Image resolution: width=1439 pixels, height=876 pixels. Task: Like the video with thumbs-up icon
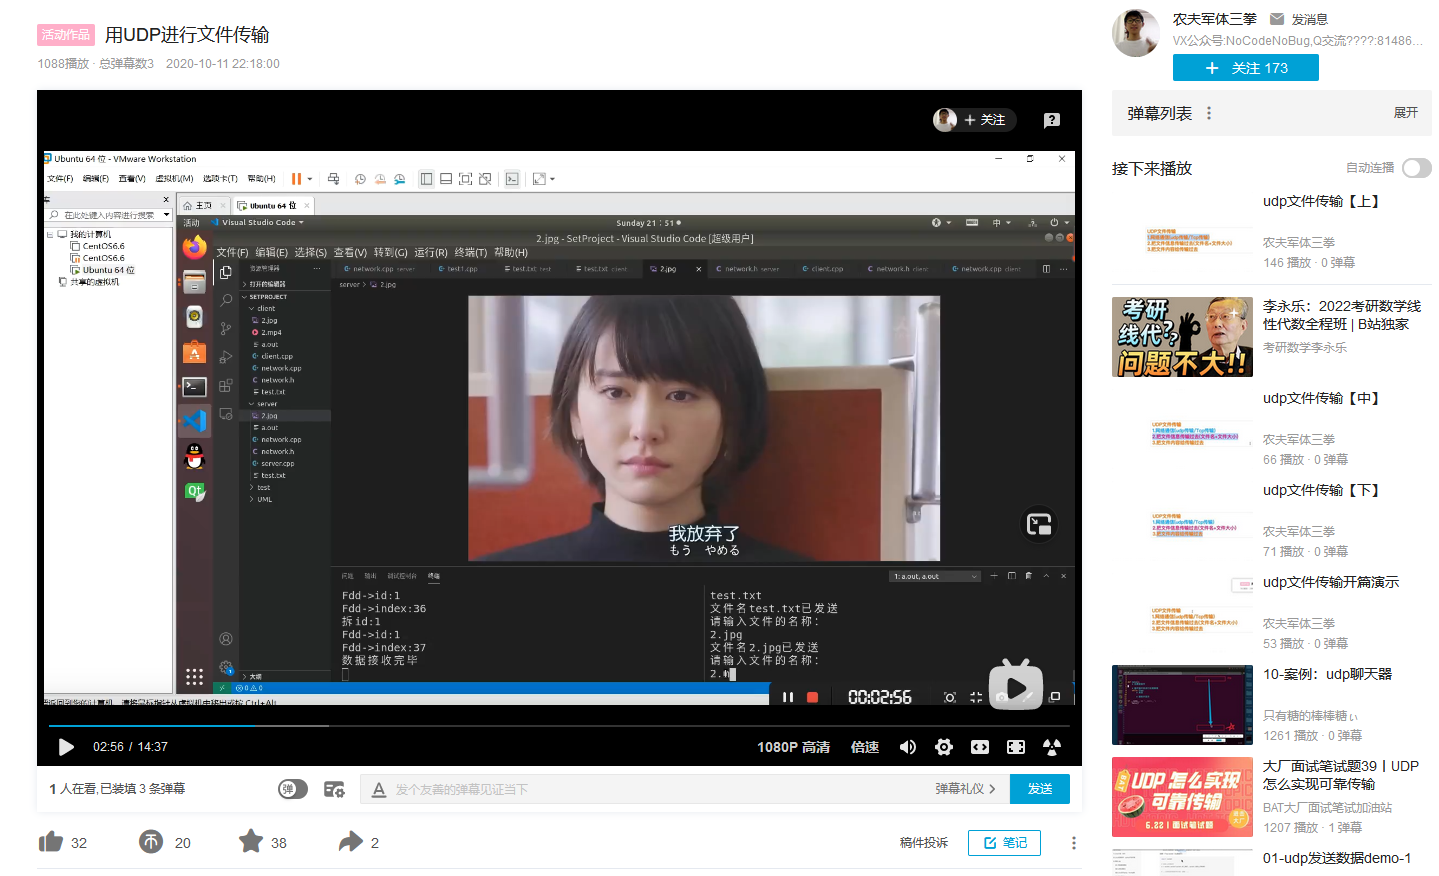[51, 842]
